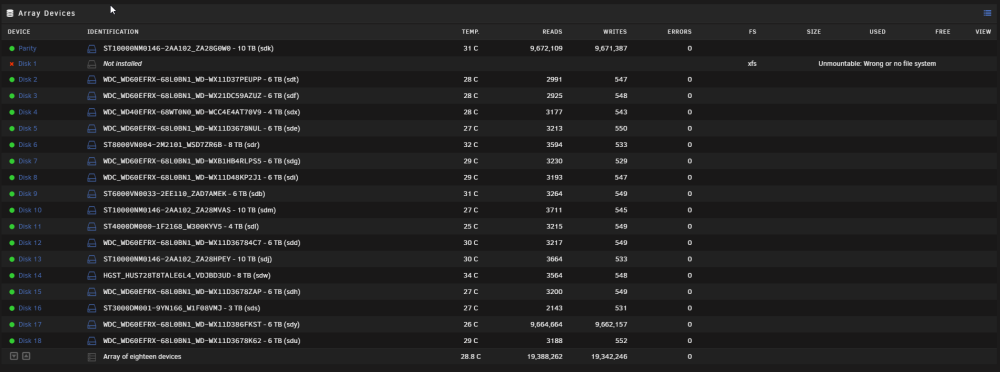Open the Disk 18 link
Screen dimensions: 1000x372
[30, 341]
